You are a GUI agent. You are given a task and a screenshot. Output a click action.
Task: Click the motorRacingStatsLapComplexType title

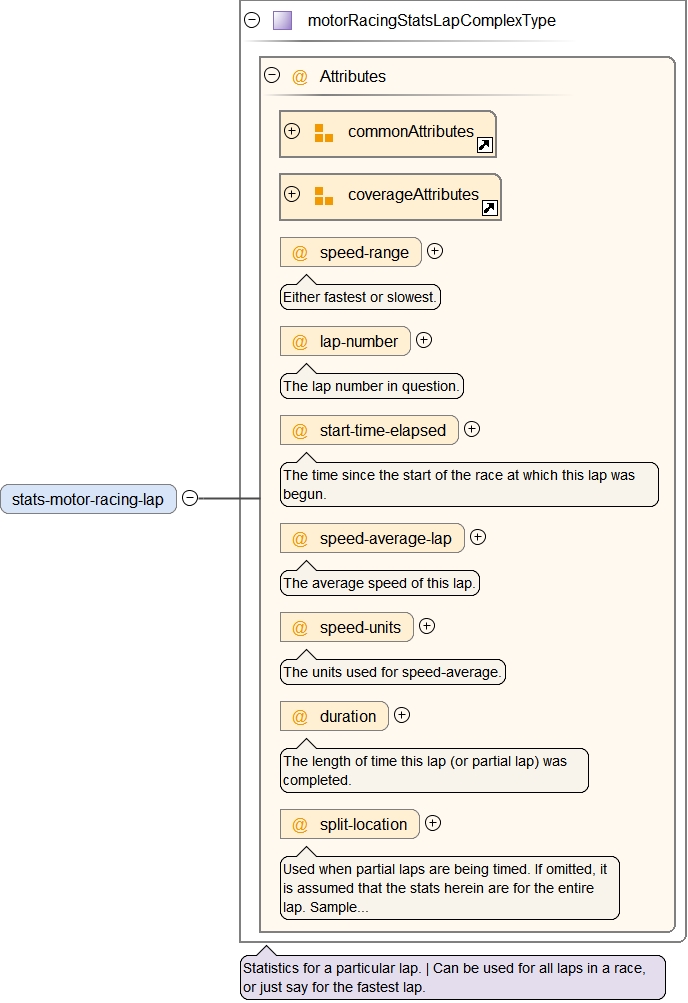point(431,20)
